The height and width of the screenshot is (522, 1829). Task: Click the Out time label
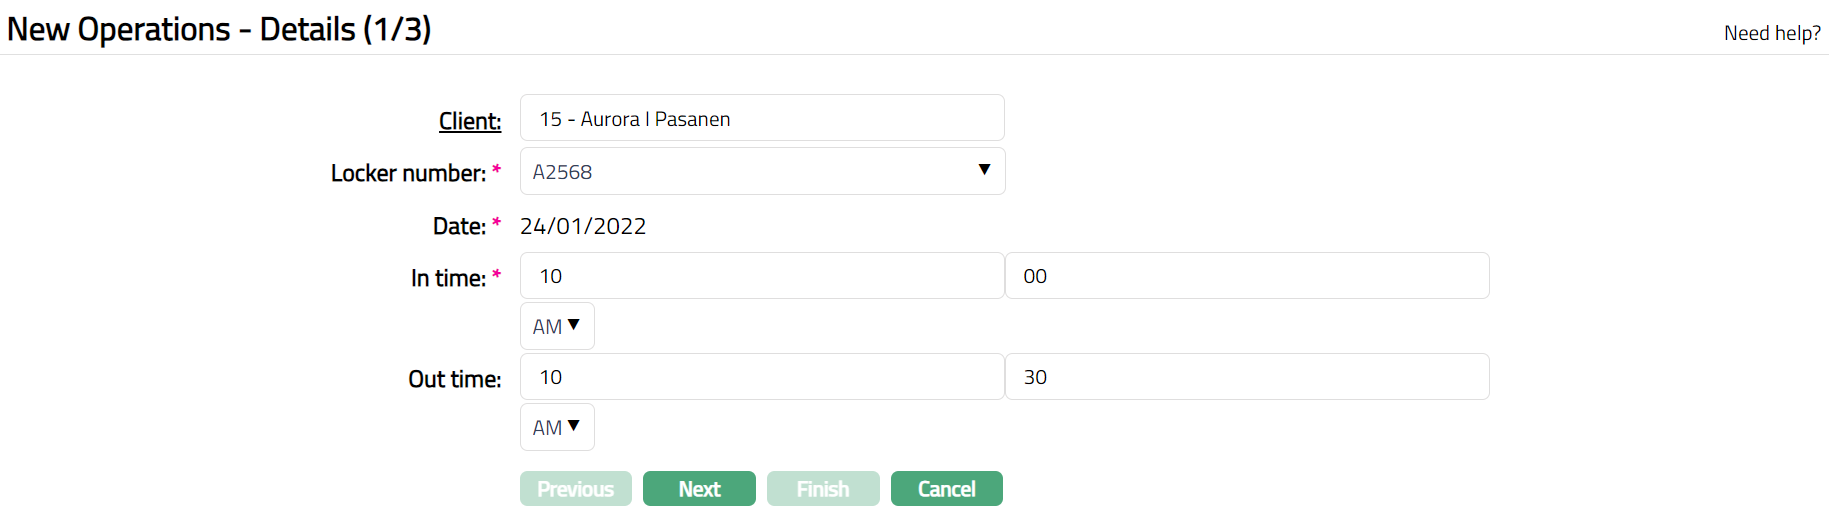point(454,379)
